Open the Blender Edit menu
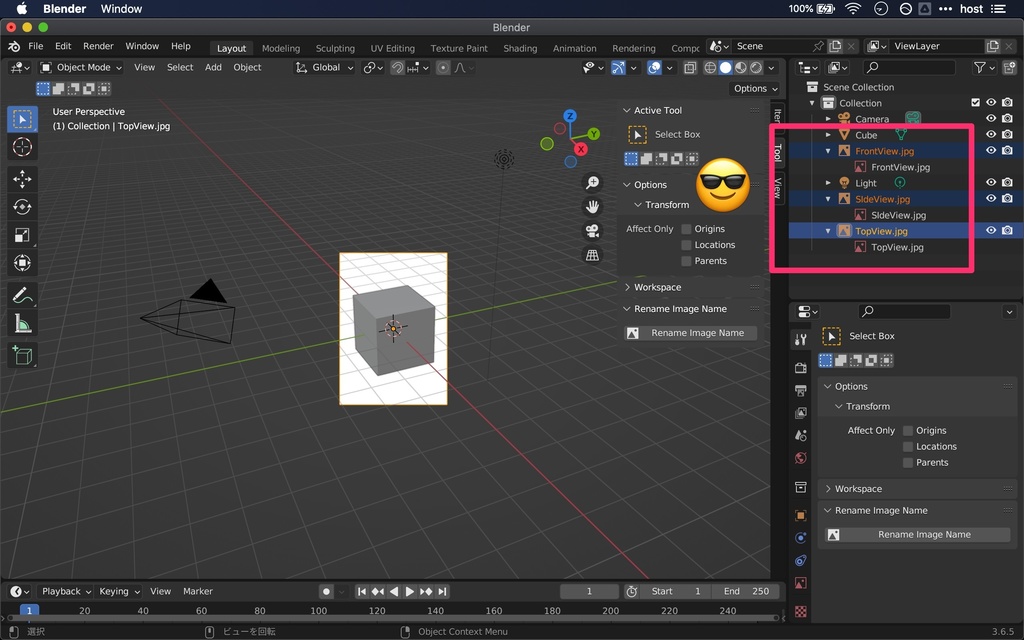The height and width of the screenshot is (640, 1024). point(63,46)
